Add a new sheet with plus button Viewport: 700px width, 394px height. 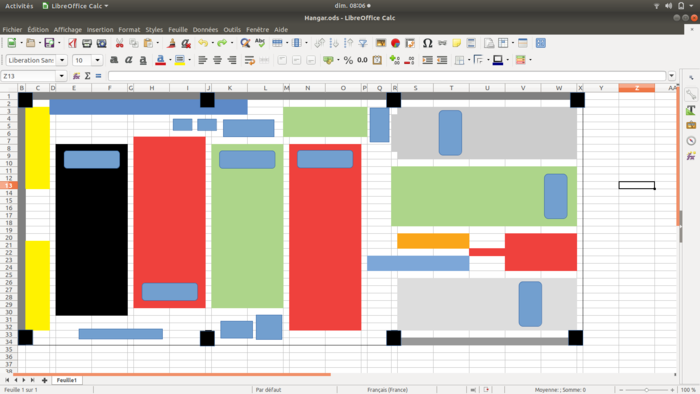coord(44,380)
